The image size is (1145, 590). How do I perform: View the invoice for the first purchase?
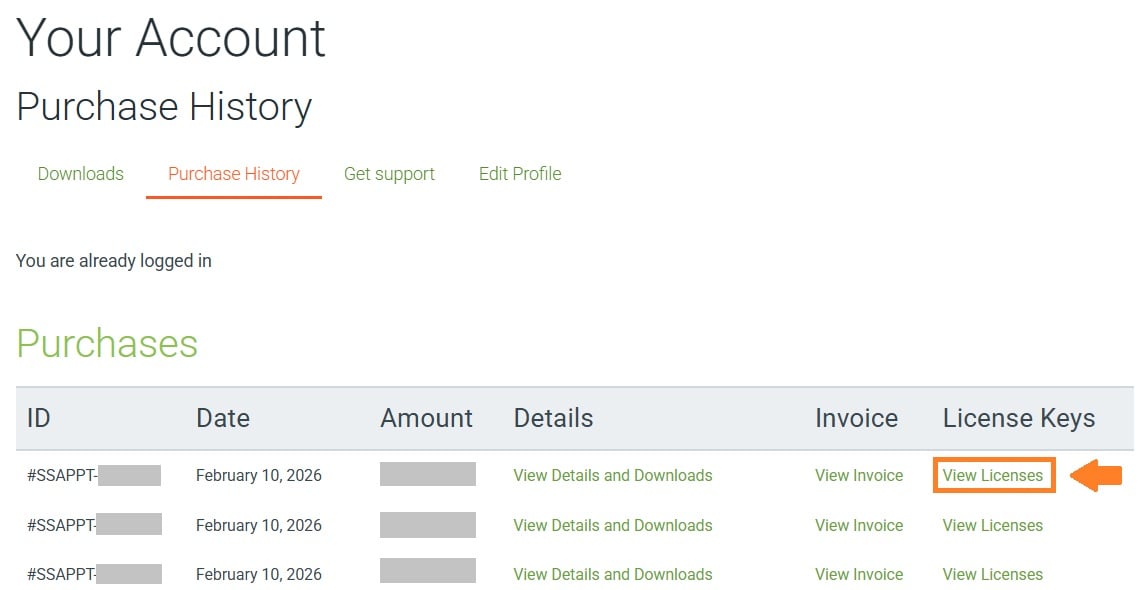pos(859,476)
